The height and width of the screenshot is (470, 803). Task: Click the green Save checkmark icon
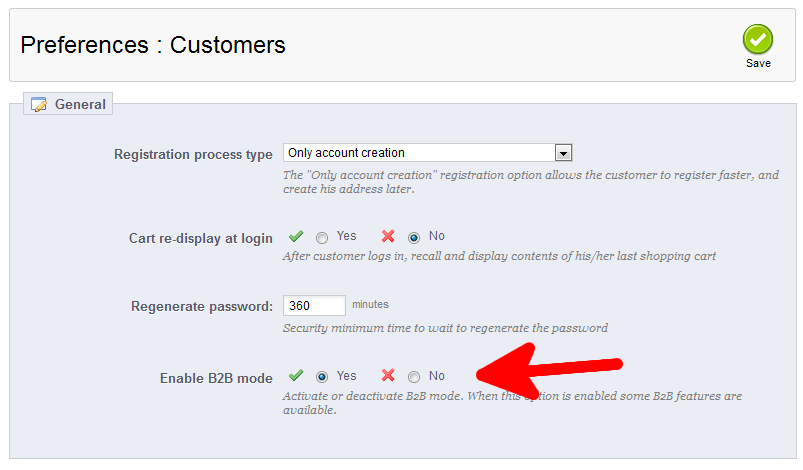(x=758, y=40)
